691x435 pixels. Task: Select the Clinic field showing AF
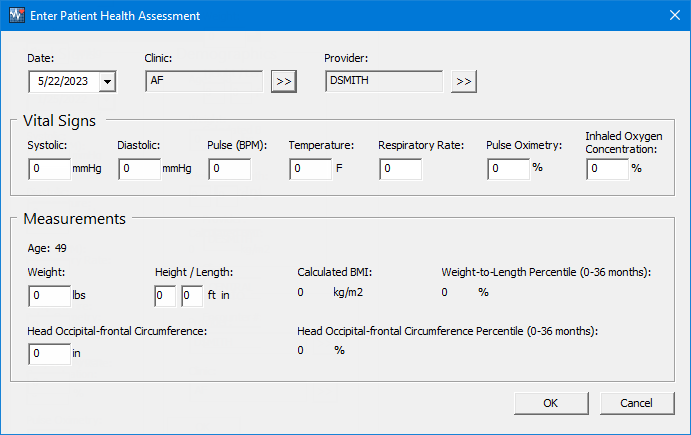pos(204,81)
